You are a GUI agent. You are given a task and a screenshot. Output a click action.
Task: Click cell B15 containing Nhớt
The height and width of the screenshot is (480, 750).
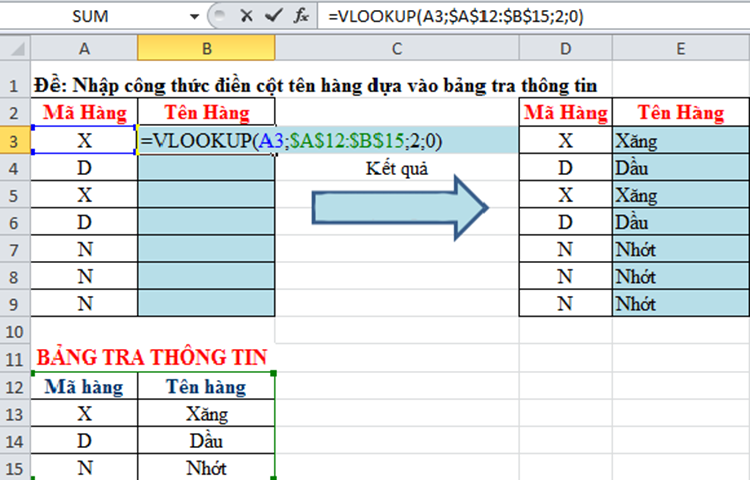pos(207,468)
